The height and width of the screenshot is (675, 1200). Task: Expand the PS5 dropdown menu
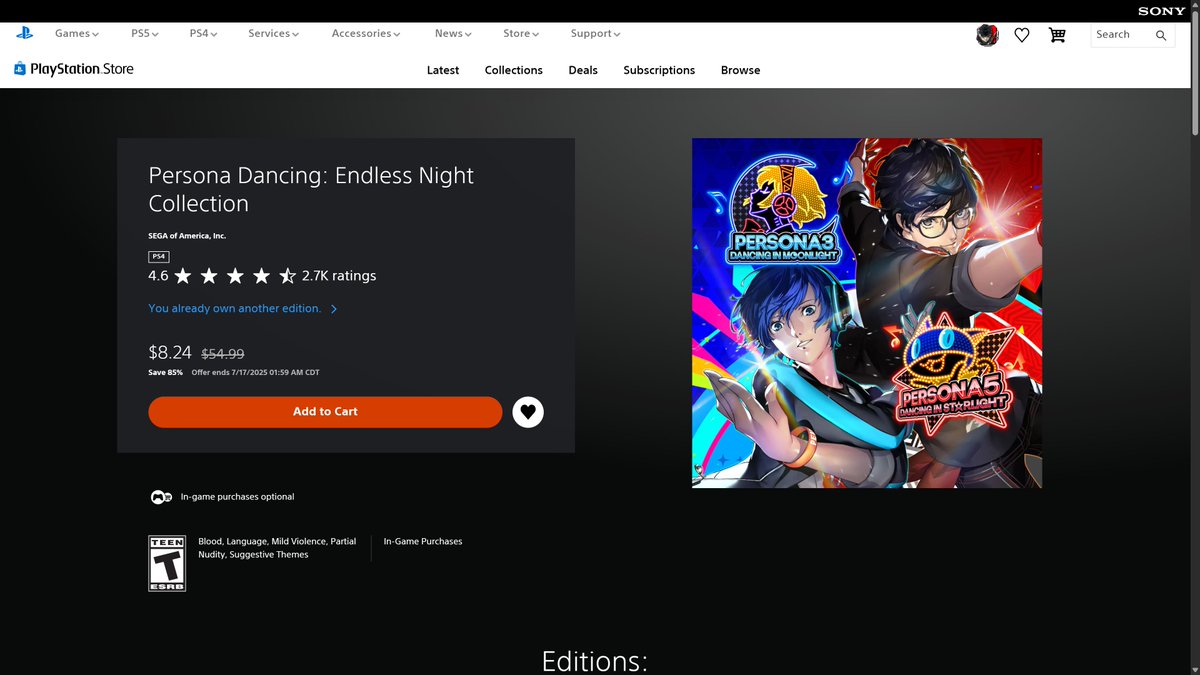click(x=144, y=33)
